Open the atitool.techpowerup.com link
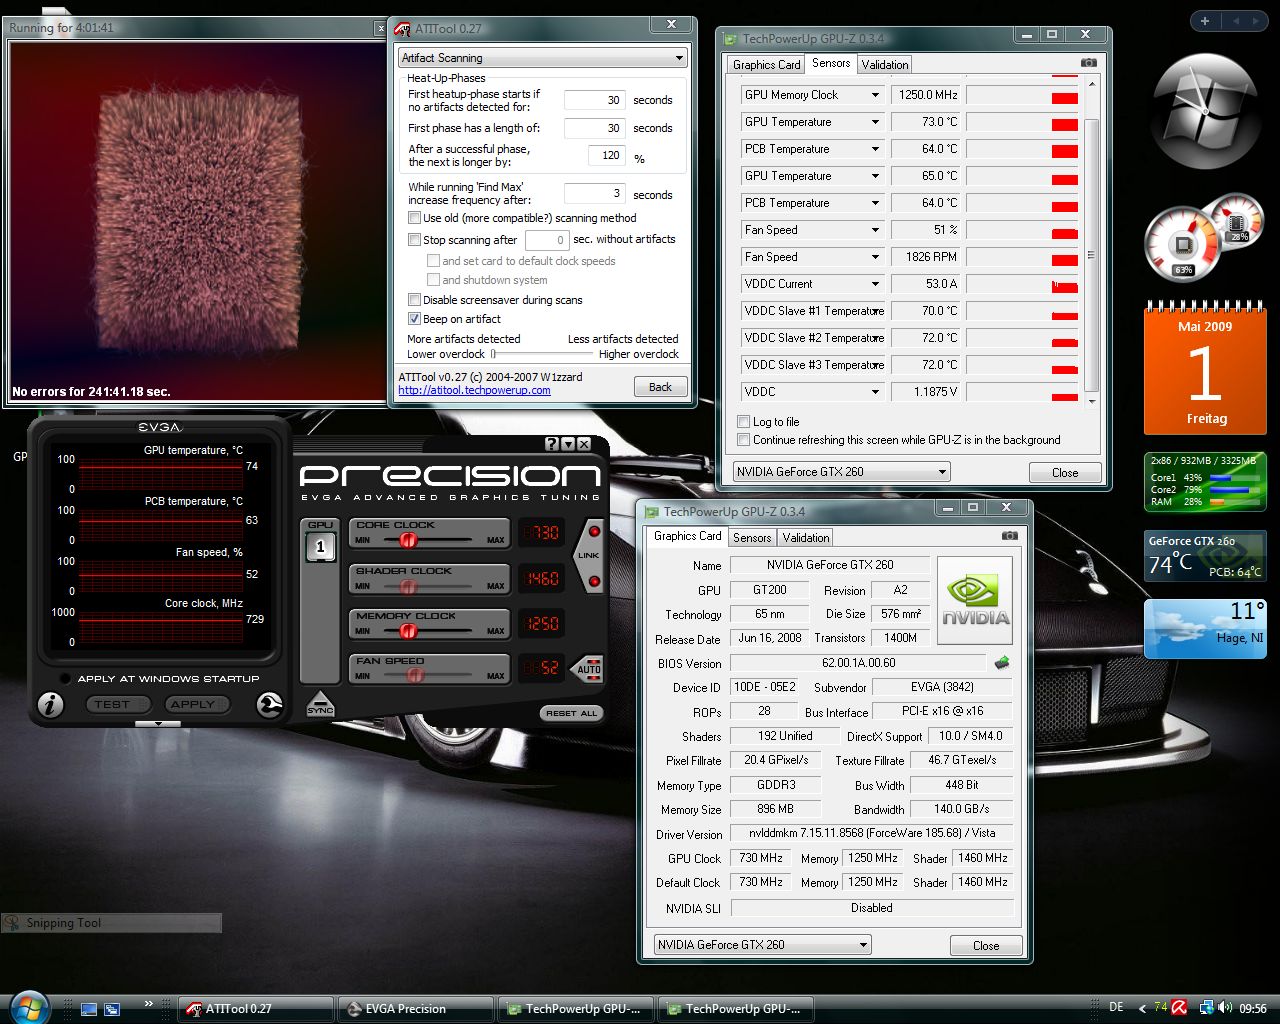The width and height of the screenshot is (1280, 1024). click(474, 390)
